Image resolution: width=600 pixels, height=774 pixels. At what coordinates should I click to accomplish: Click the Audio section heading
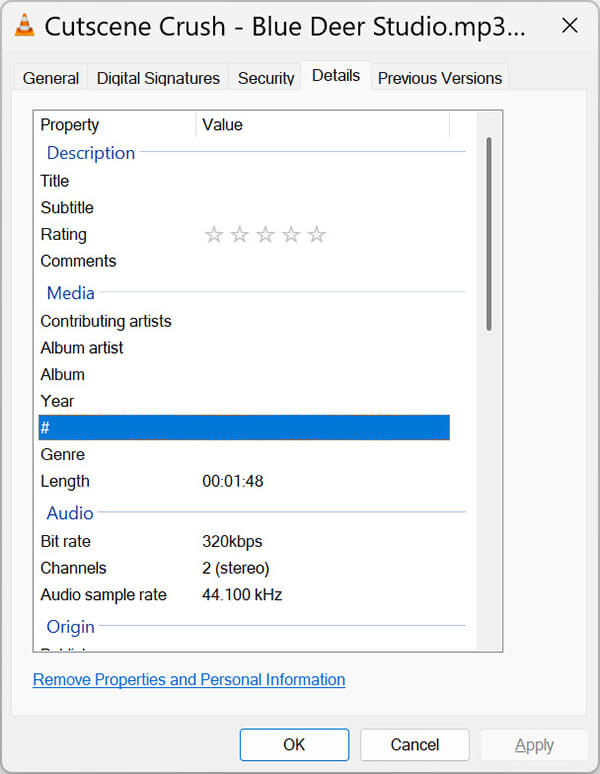point(70,513)
